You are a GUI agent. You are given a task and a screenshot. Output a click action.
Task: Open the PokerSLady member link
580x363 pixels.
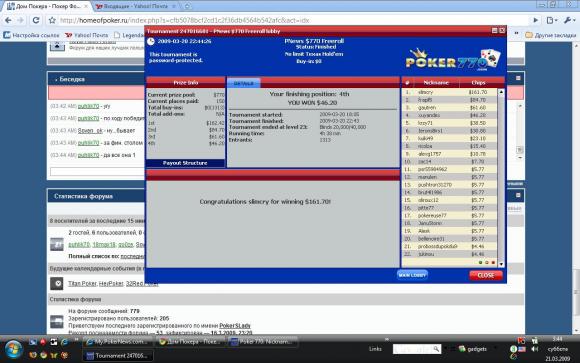[235, 326]
